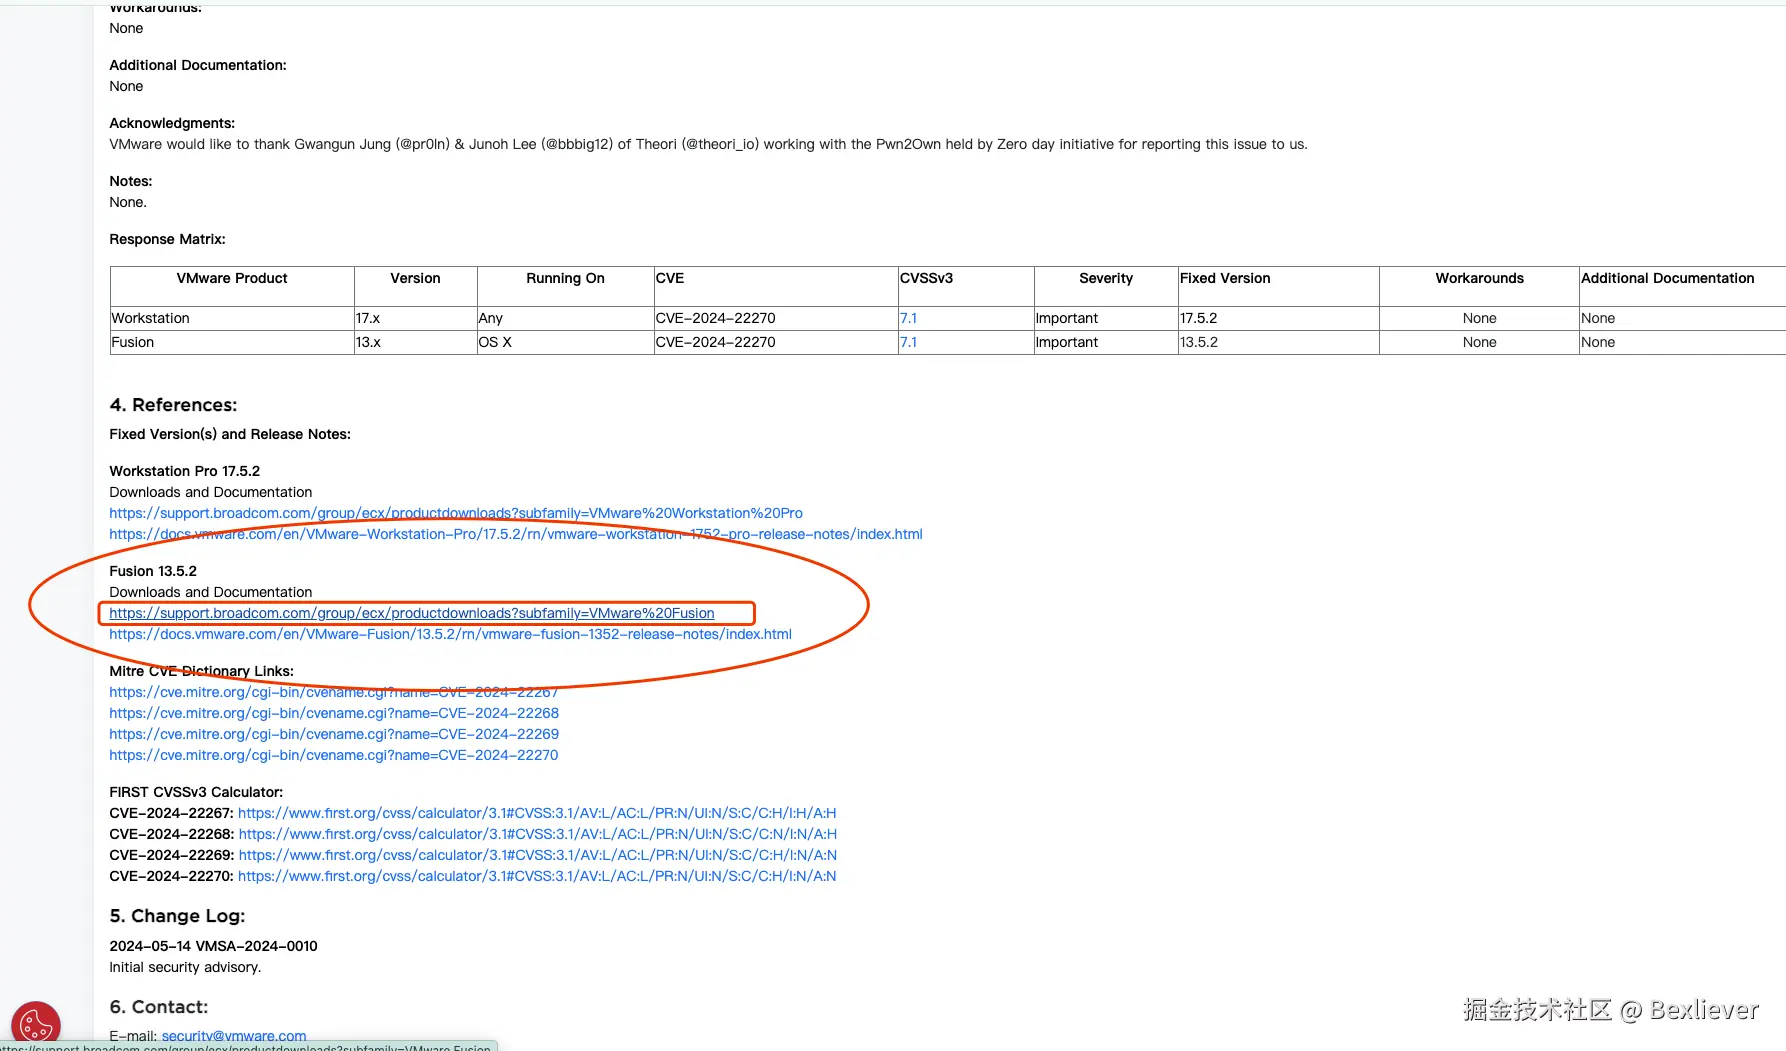1786x1051 pixels.
Task: Click the 'Notes:' label
Action: click(131, 181)
